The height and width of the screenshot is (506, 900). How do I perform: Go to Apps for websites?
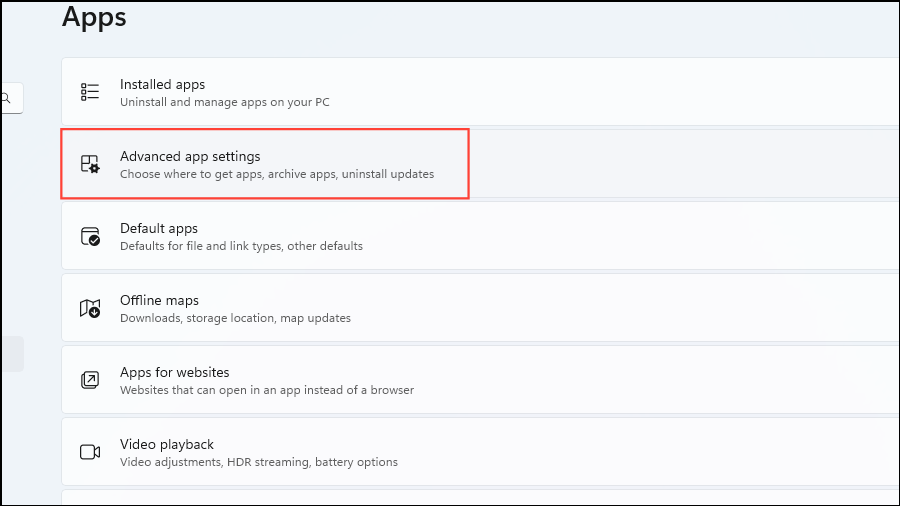tap(480, 380)
